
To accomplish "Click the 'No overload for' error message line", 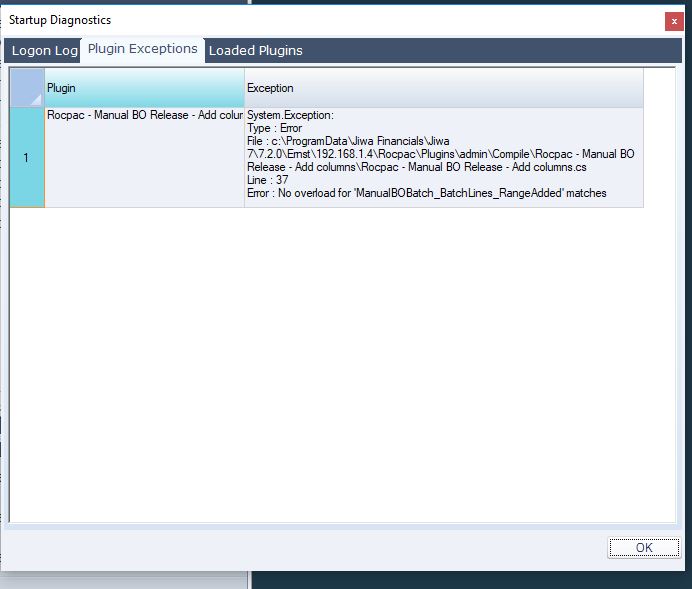I will pos(426,193).
